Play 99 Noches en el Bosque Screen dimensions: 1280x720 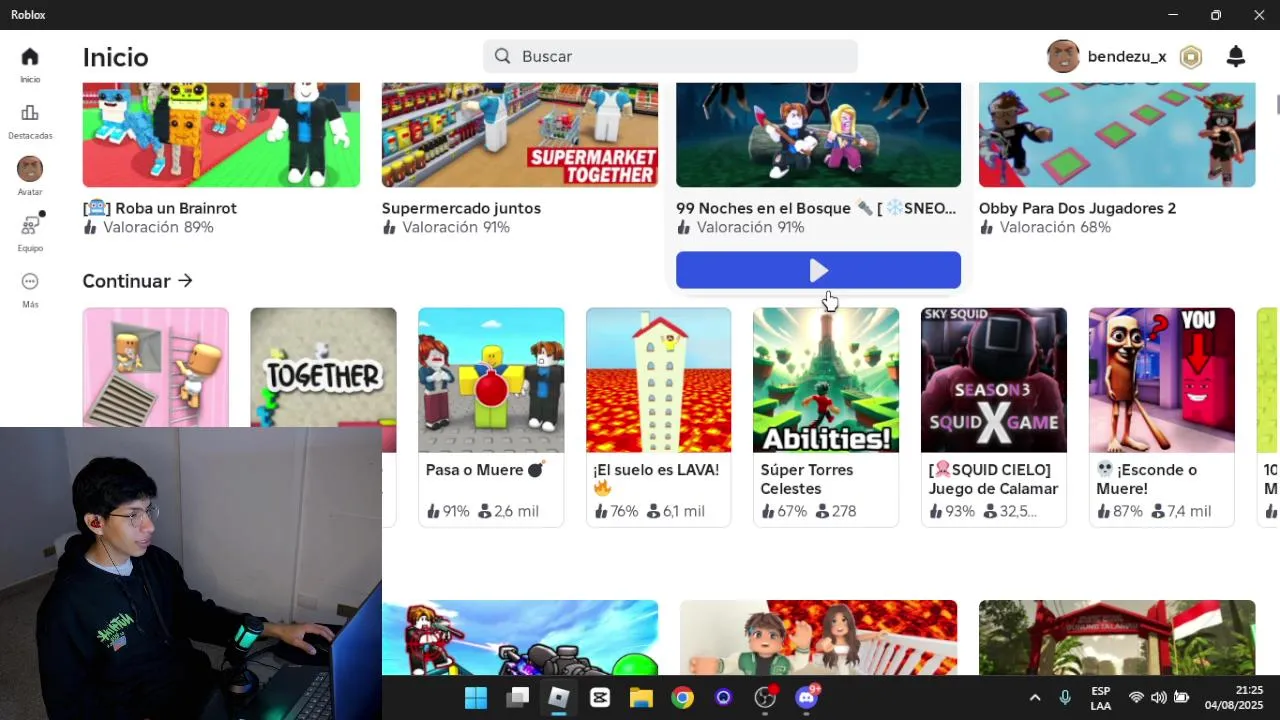coord(818,270)
